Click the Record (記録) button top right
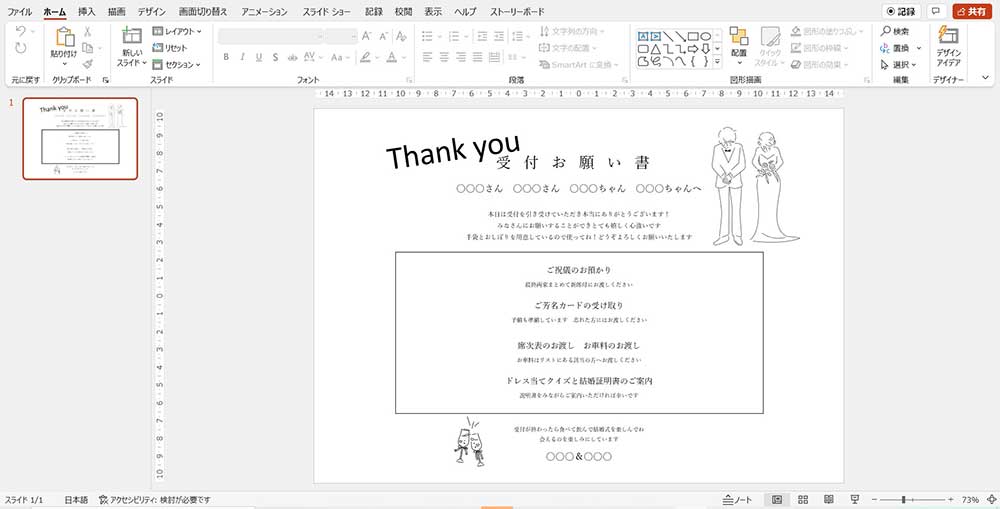The width and height of the screenshot is (1000, 509). (901, 11)
